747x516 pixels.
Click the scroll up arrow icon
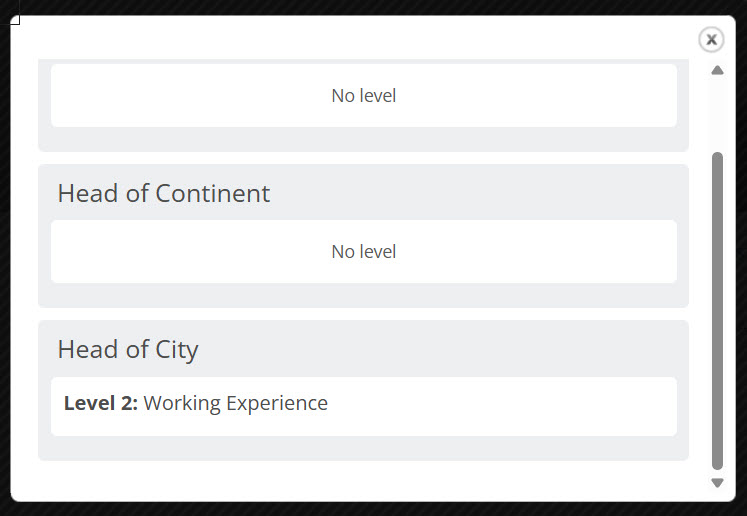click(x=717, y=70)
